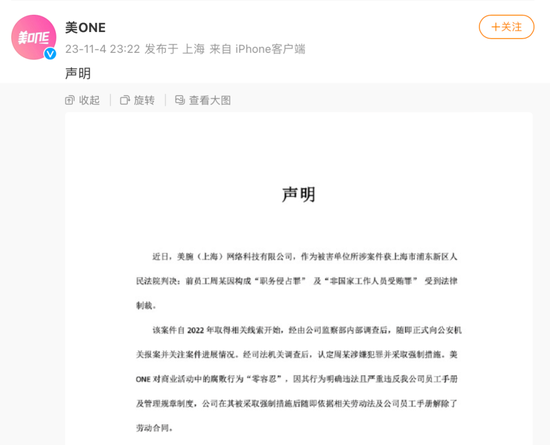This screenshot has width=550, height=445.
Task: Rotate the image via 旋转 label
Action: [x=144, y=100]
